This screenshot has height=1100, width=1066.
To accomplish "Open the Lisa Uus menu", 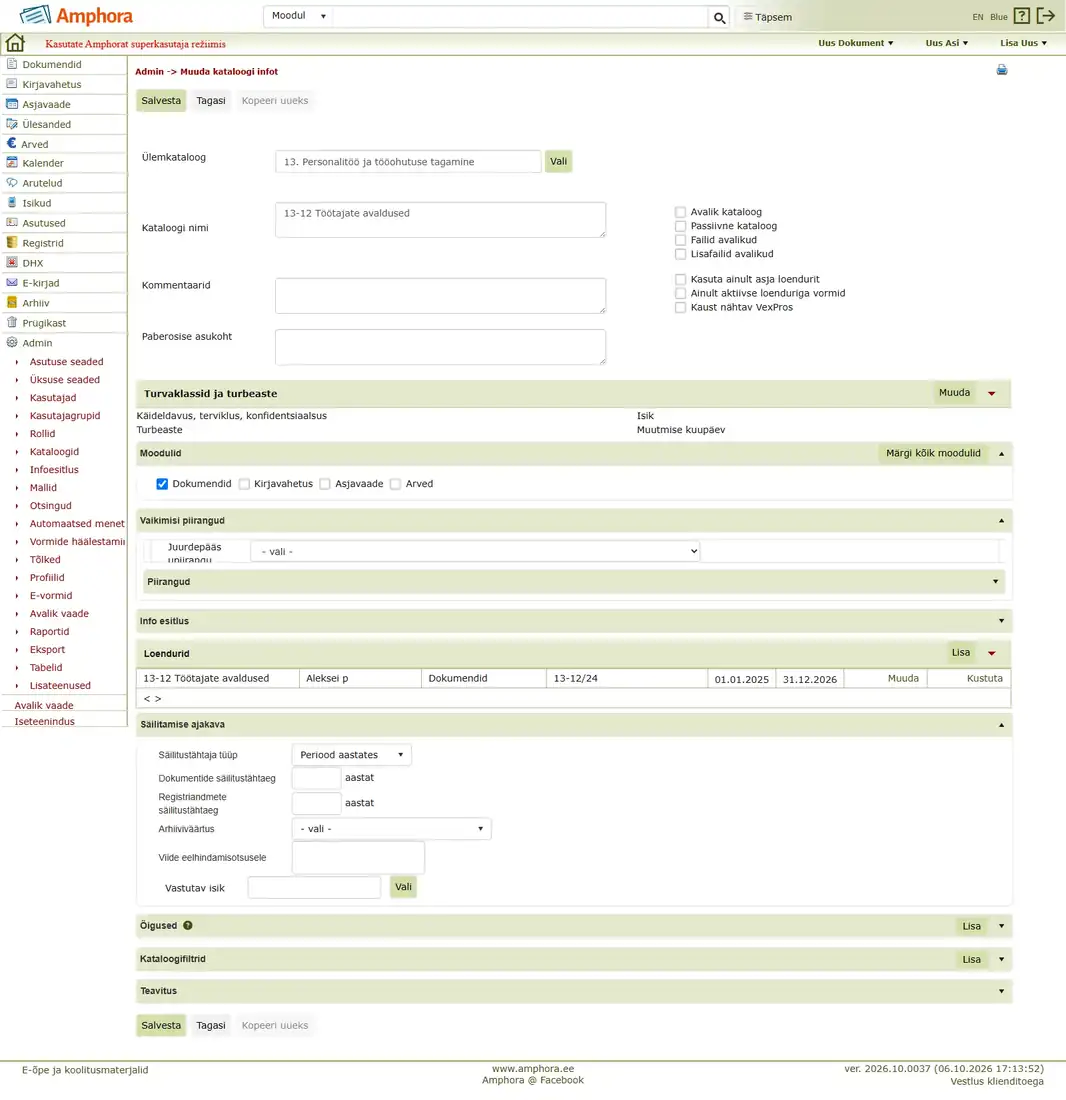I will 1023,43.
